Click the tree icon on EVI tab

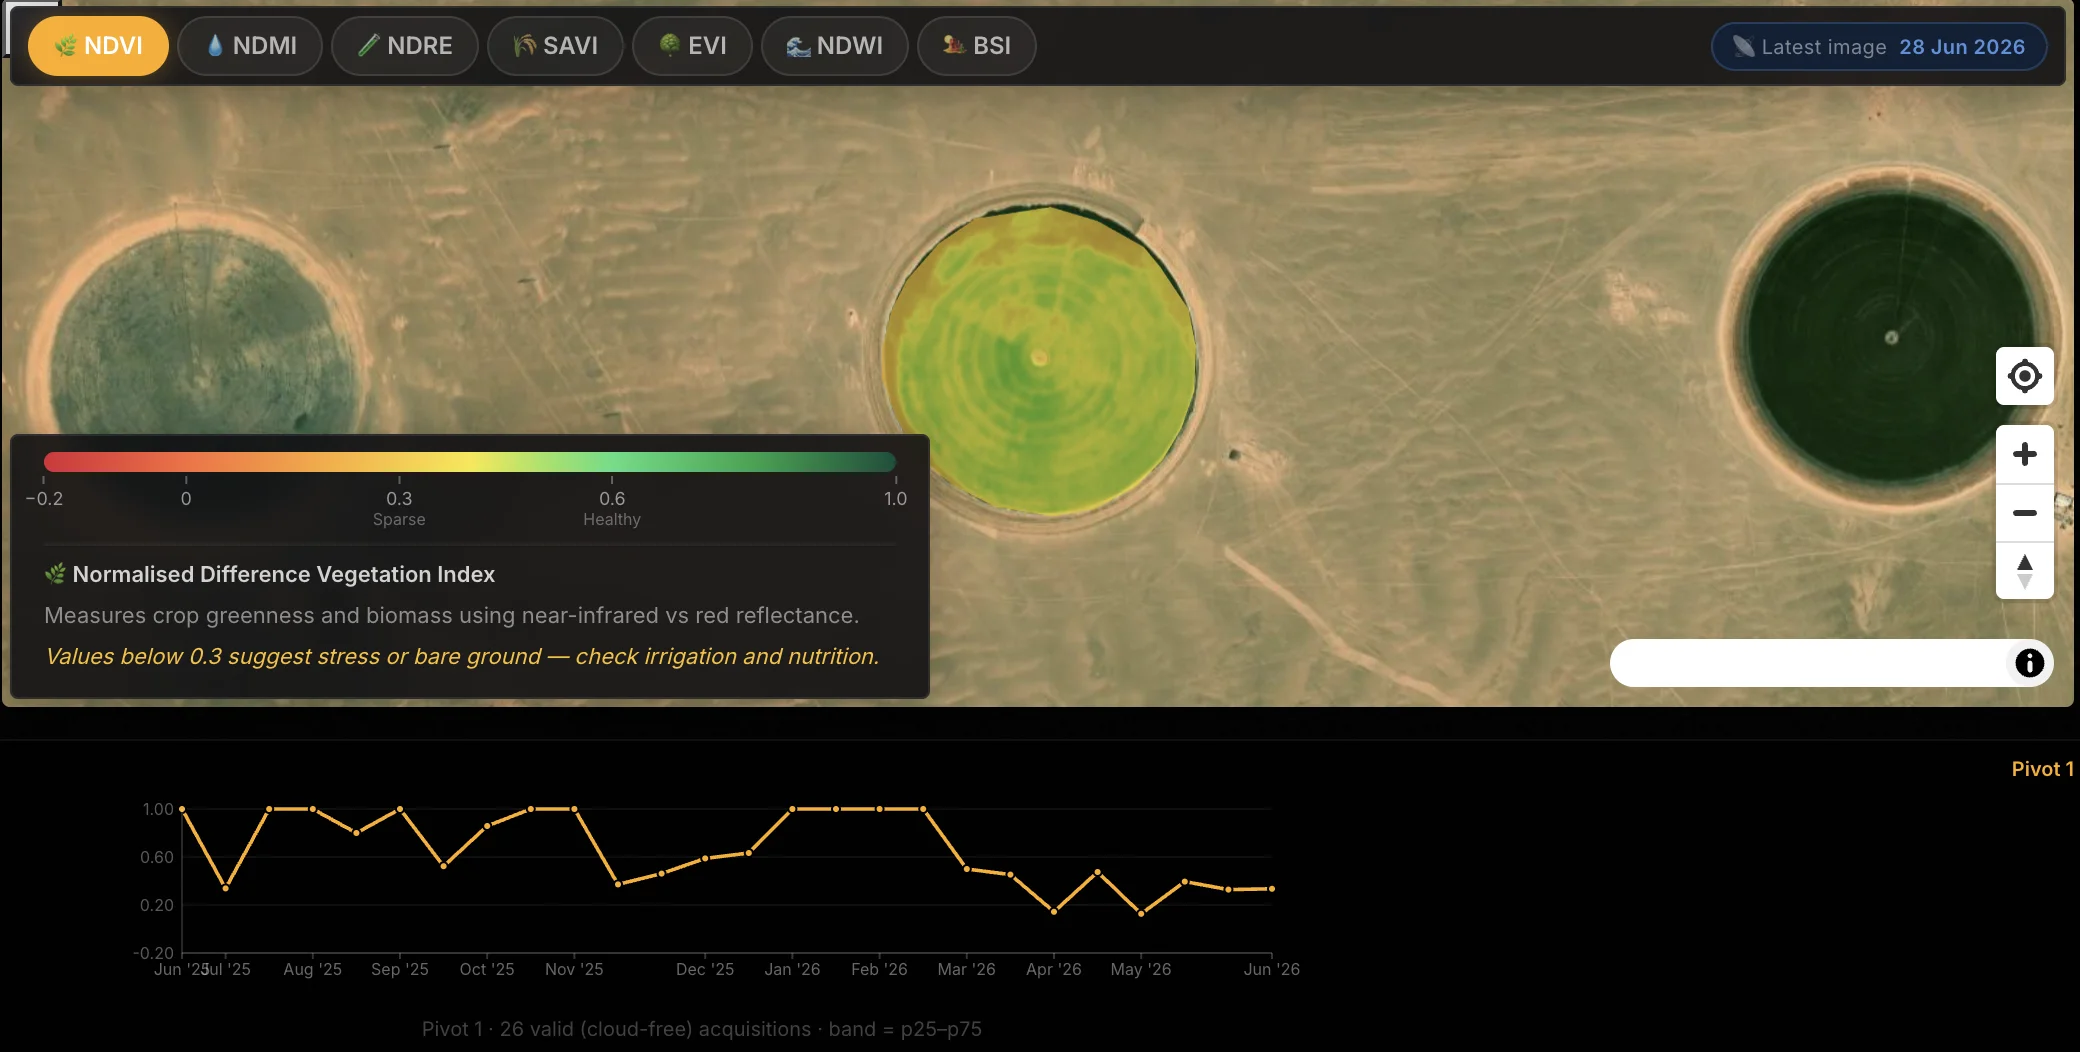point(670,45)
